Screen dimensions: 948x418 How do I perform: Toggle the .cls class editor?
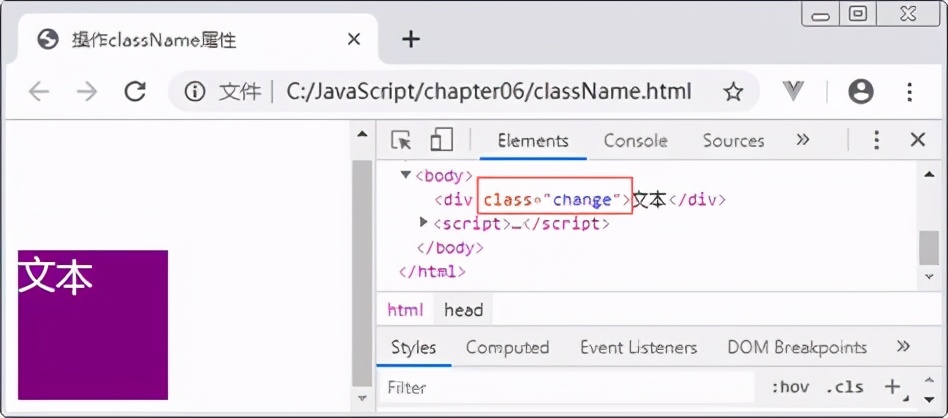point(844,387)
